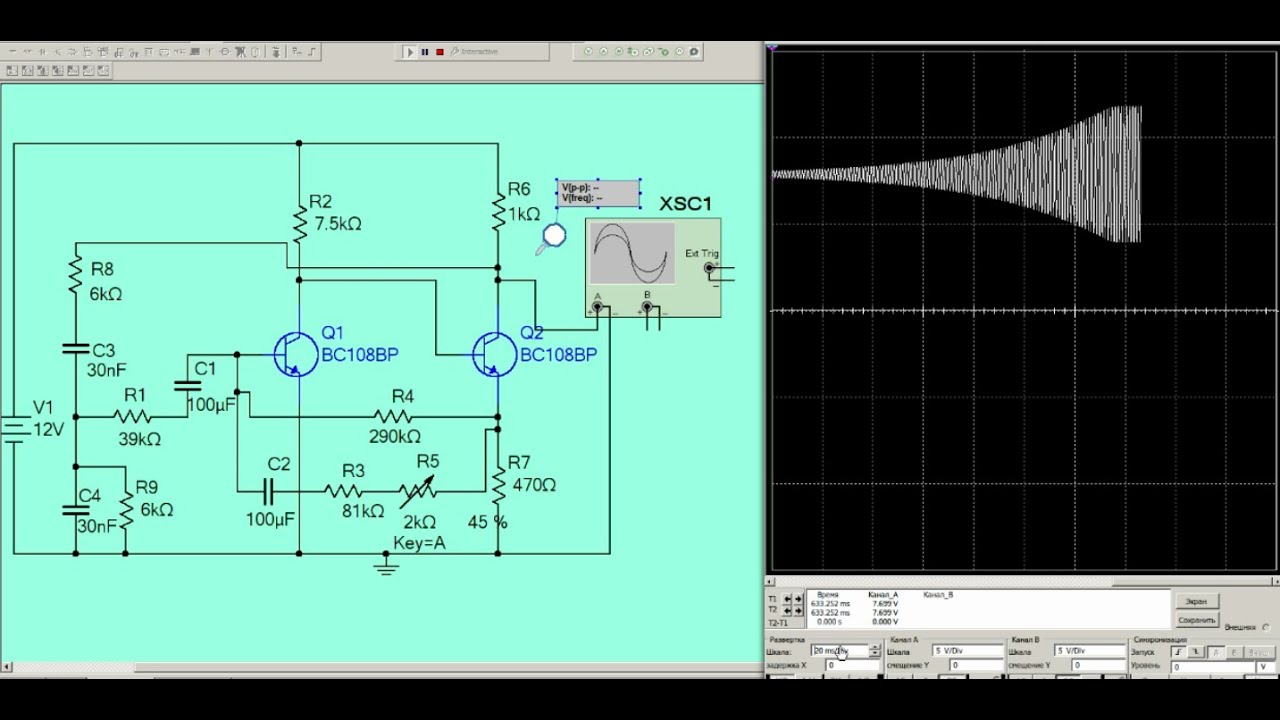Move cursor T2 right with arrow
Viewport: 1280px width, 720px height.
[x=799, y=609]
